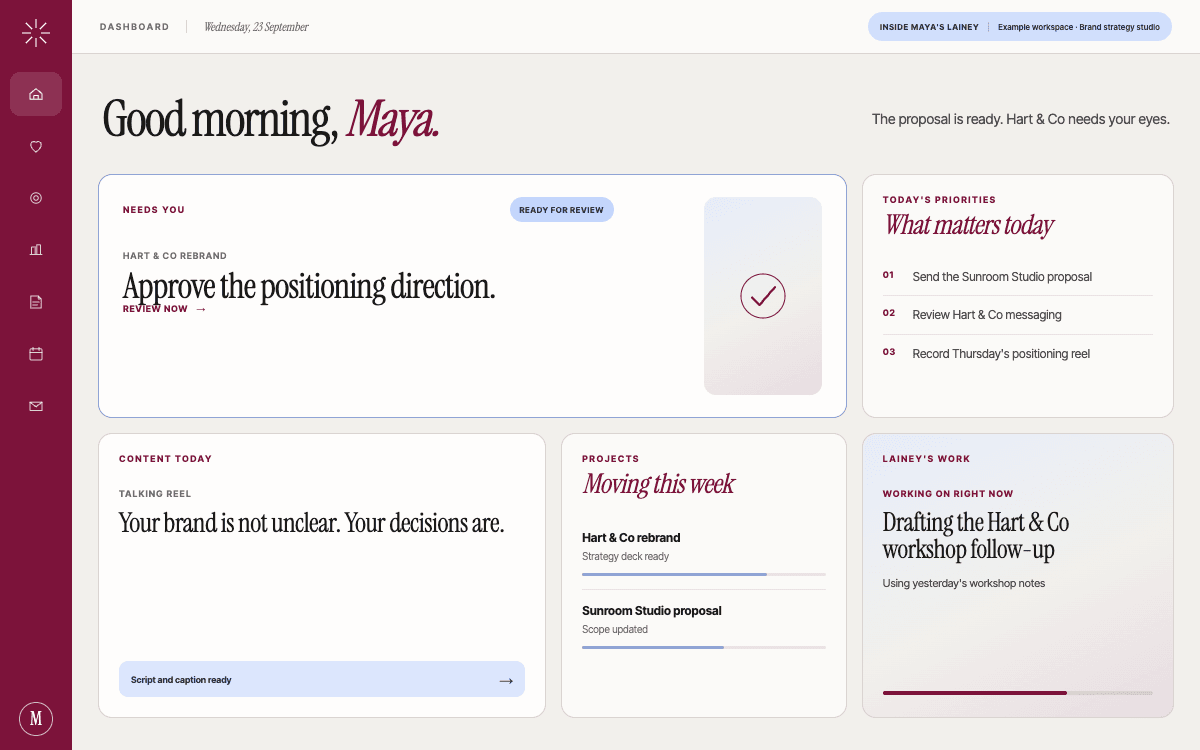Open the mail envelope sidebar icon
1200x750 pixels.
(x=36, y=406)
